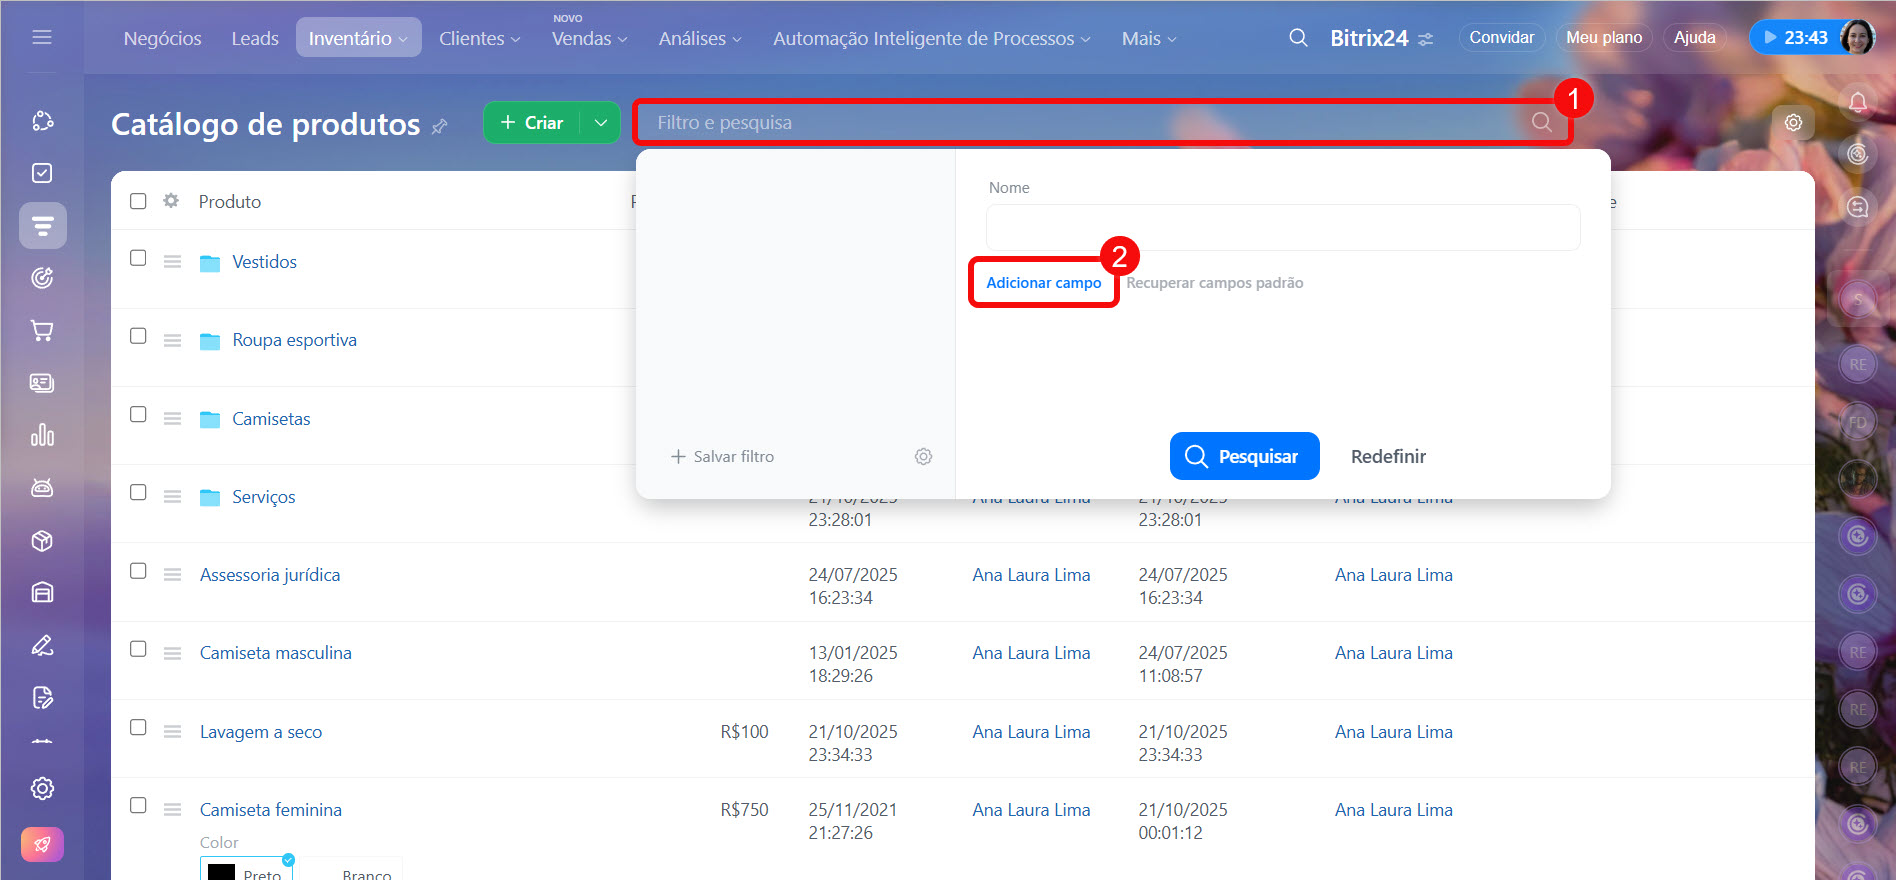Open the sidebar settings gear icon
This screenshot has width=1896, height=880.
tap(42, 788)
